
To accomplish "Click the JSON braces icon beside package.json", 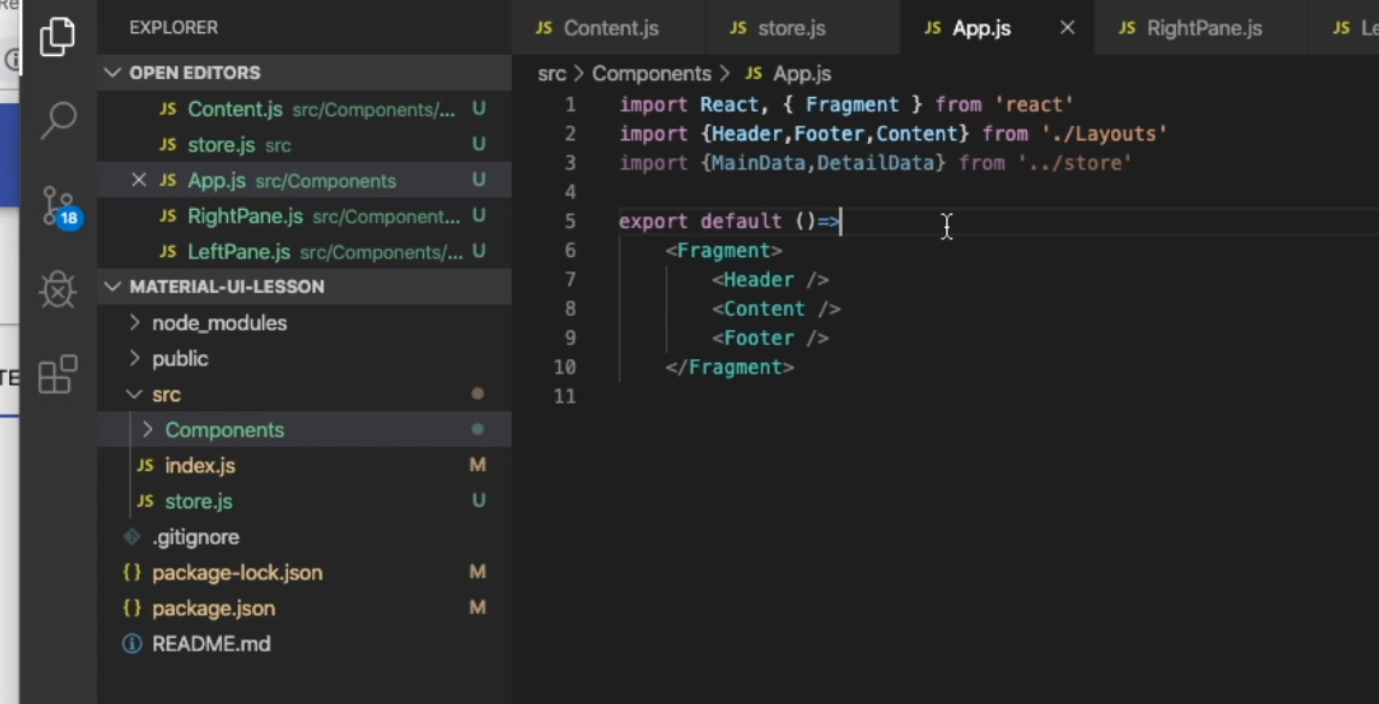I will pyautogui.click(x=131, y=608).
